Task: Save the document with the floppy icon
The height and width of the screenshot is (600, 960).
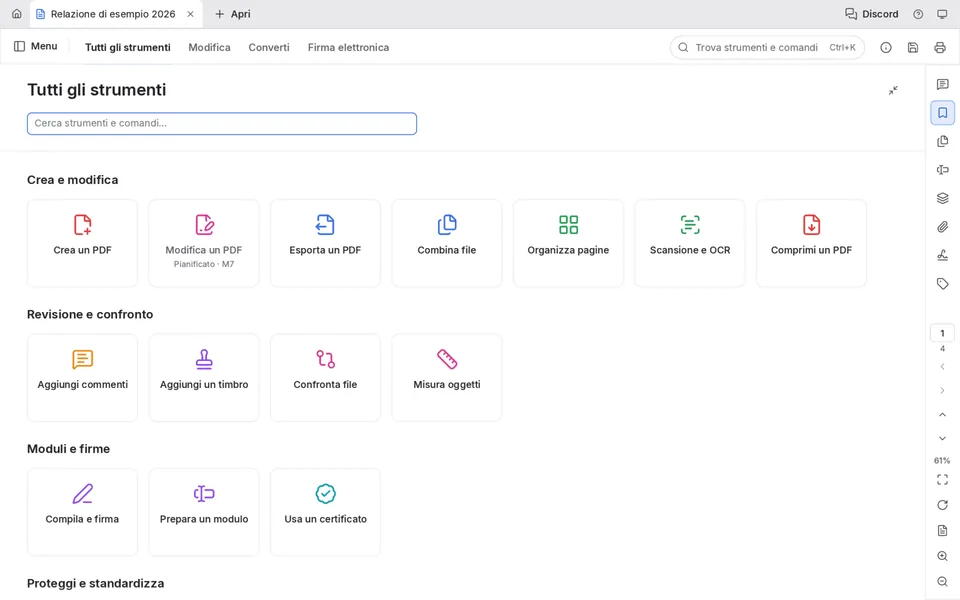Action: tap(913, 47)
